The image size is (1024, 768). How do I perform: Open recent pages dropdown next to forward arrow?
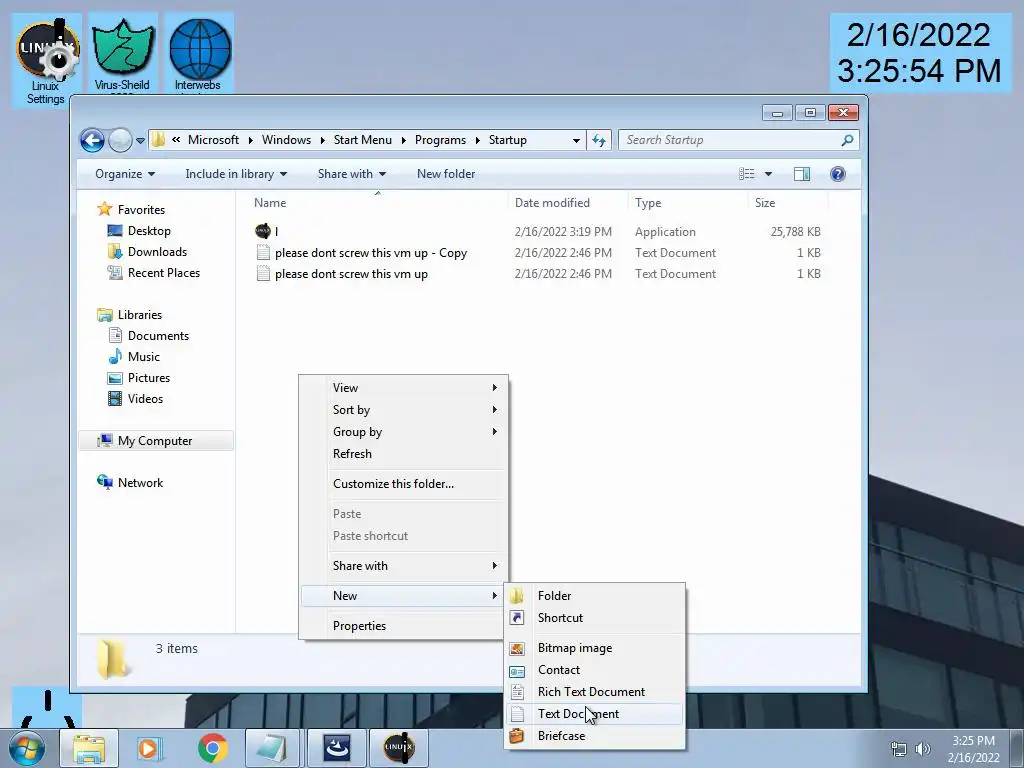coord(140,140)
